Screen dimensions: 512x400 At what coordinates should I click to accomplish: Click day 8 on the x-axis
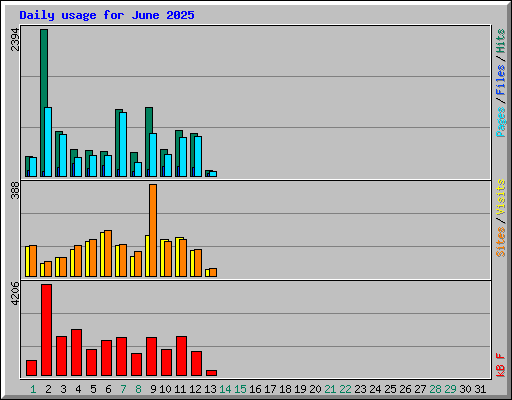click(138, 389)
